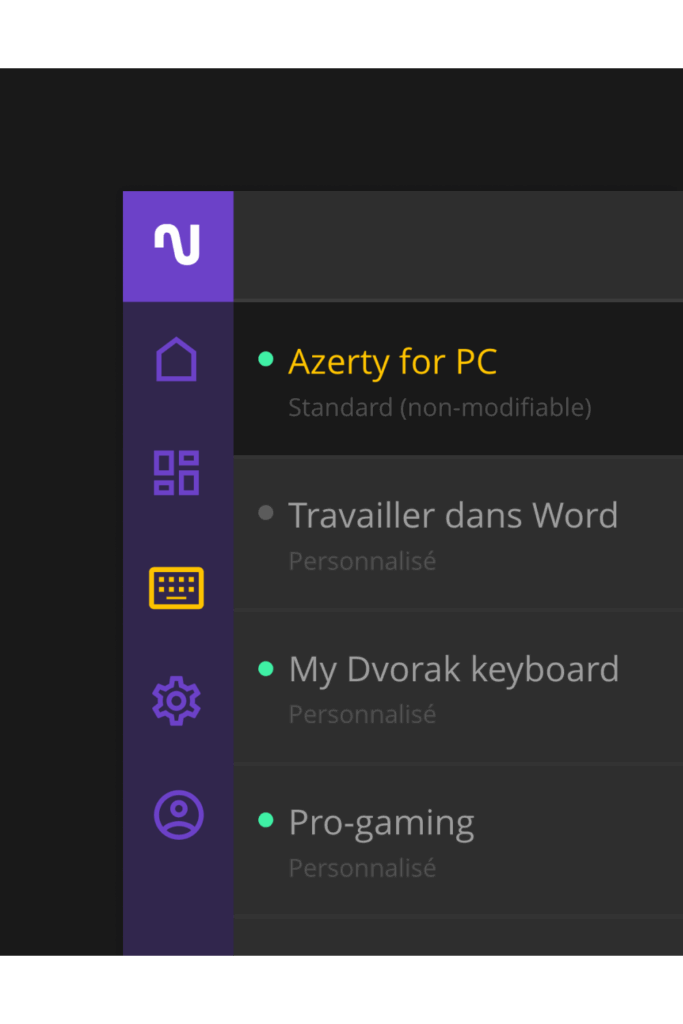Click the green dot beside Pro-gaming
This screenshot has height=1024, width=683.
pyautogui.click(x=266, y=820)
